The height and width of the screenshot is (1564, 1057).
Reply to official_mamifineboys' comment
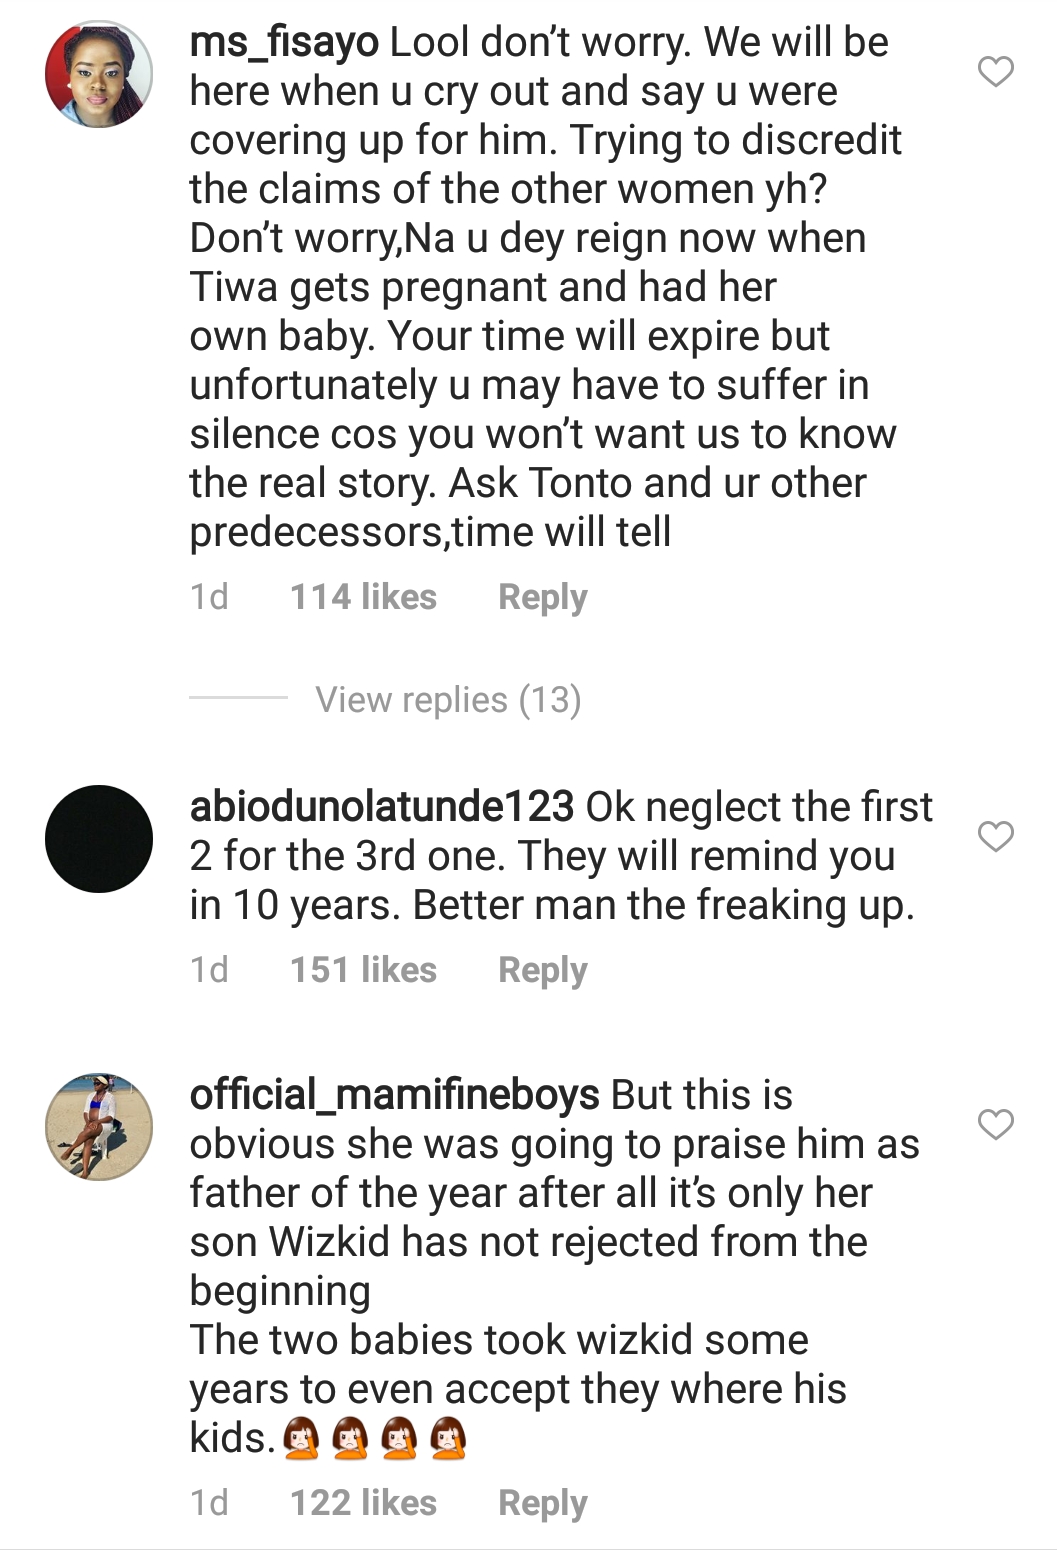coord(542,1502)
